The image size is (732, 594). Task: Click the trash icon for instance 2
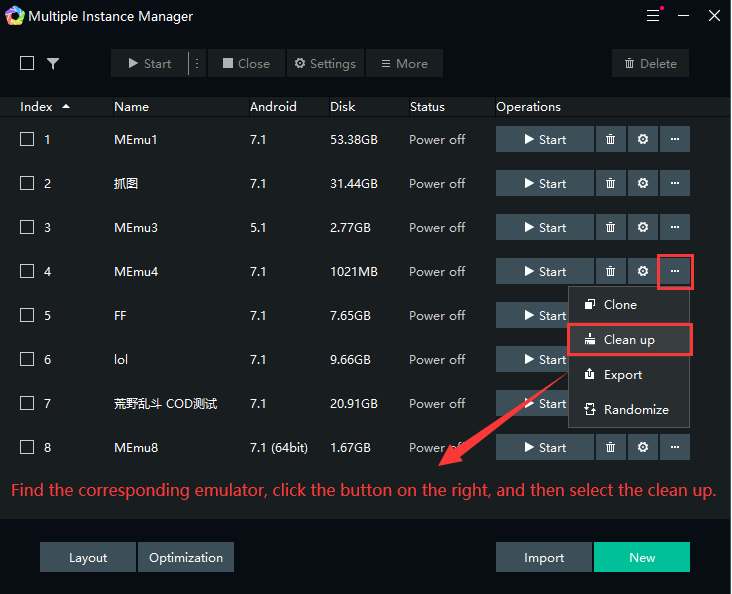pyautogui.click(x=610, y=184)
